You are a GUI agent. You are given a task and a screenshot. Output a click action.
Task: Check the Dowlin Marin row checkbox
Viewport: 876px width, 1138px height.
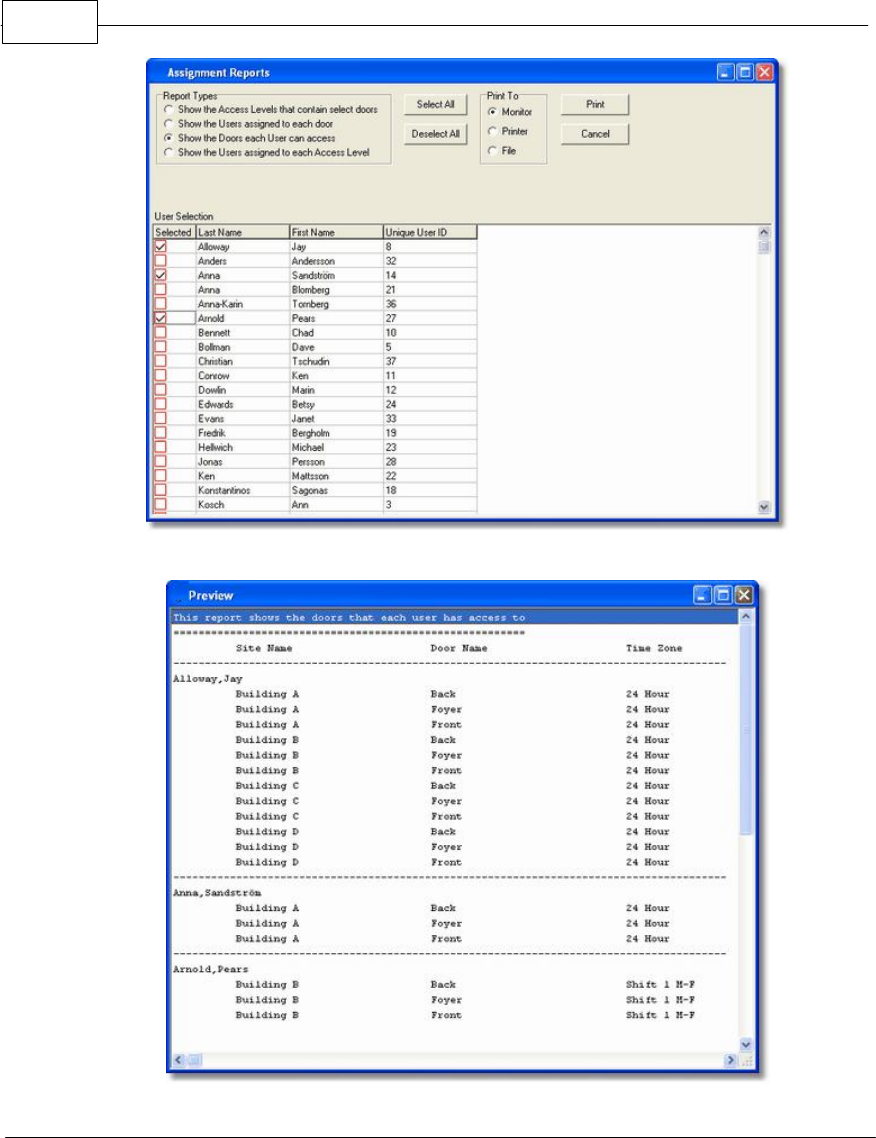(x=160, y=390)
